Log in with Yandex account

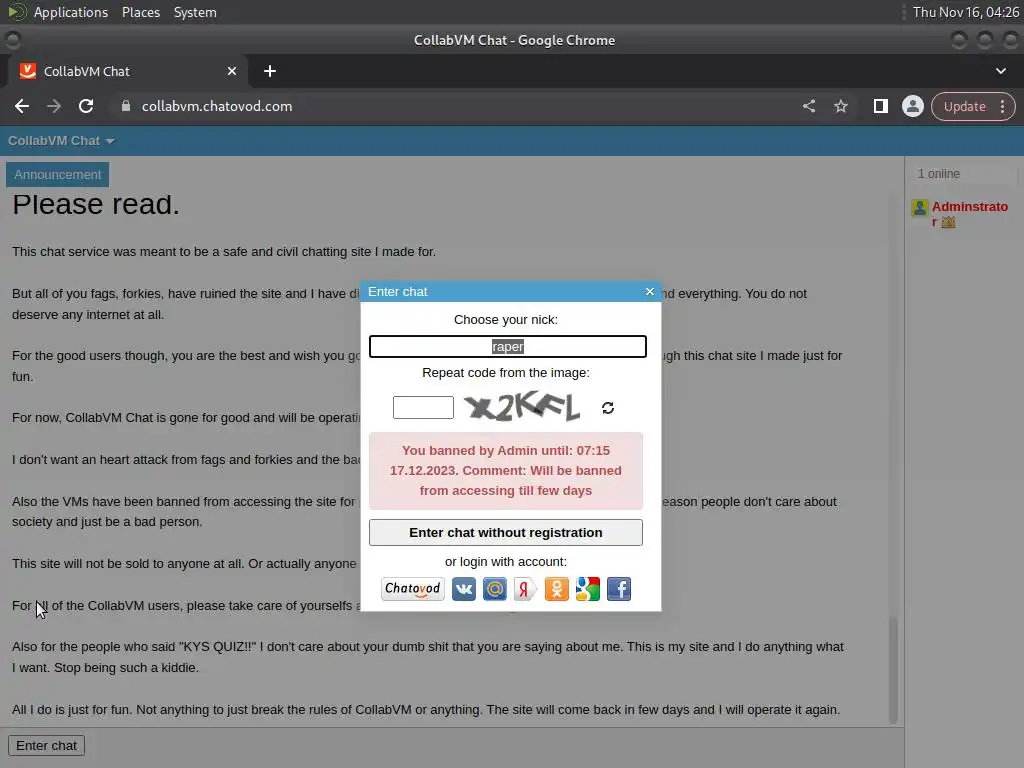524,589
